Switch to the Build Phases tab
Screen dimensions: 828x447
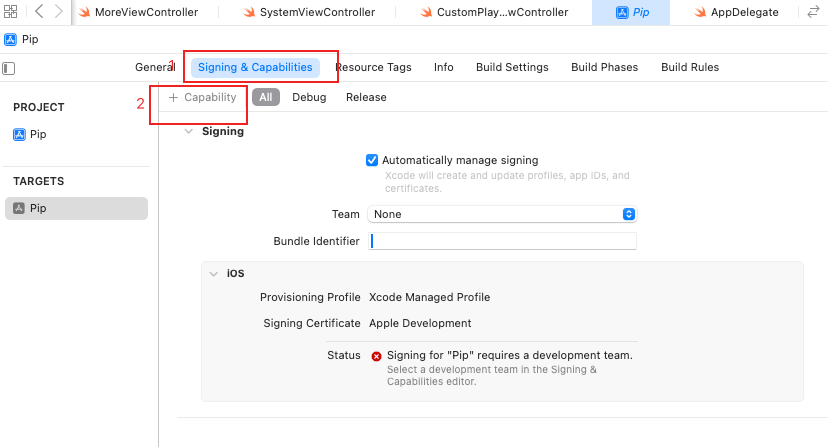pyautogui.click(x=604, y=67)
